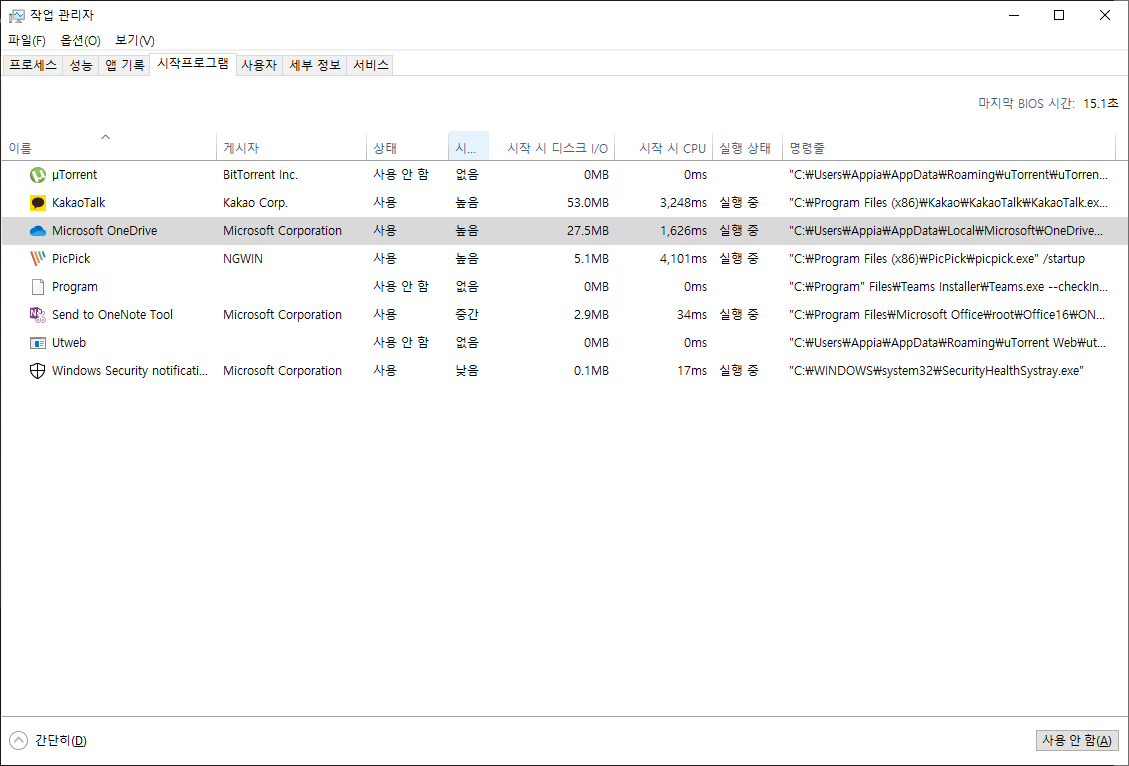The image size is (1129, 766).
Task: Open the 파일(F) menu
Action: point(27,40)
